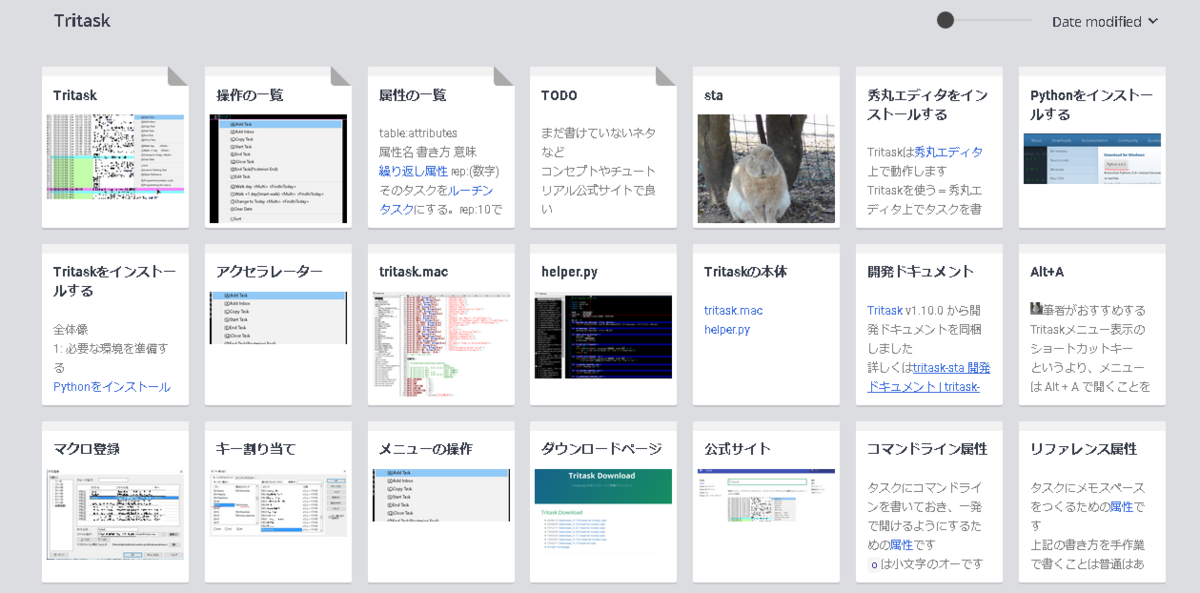Viewport: 1200px width, 593px height.
Task: Click the Tritask project title
Action: [82, 21]
